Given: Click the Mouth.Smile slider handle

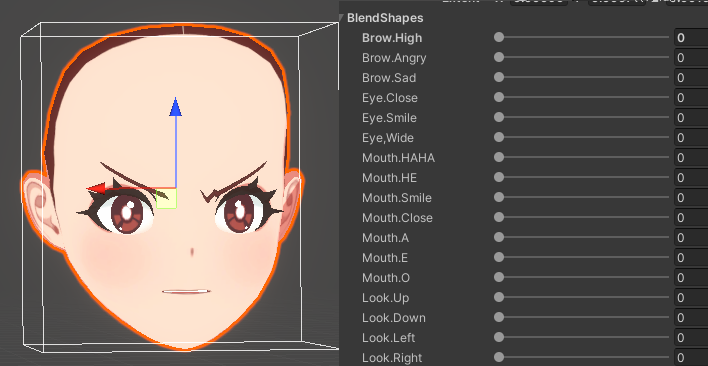Looking at the screenshot, I should [x=499, y=197].
